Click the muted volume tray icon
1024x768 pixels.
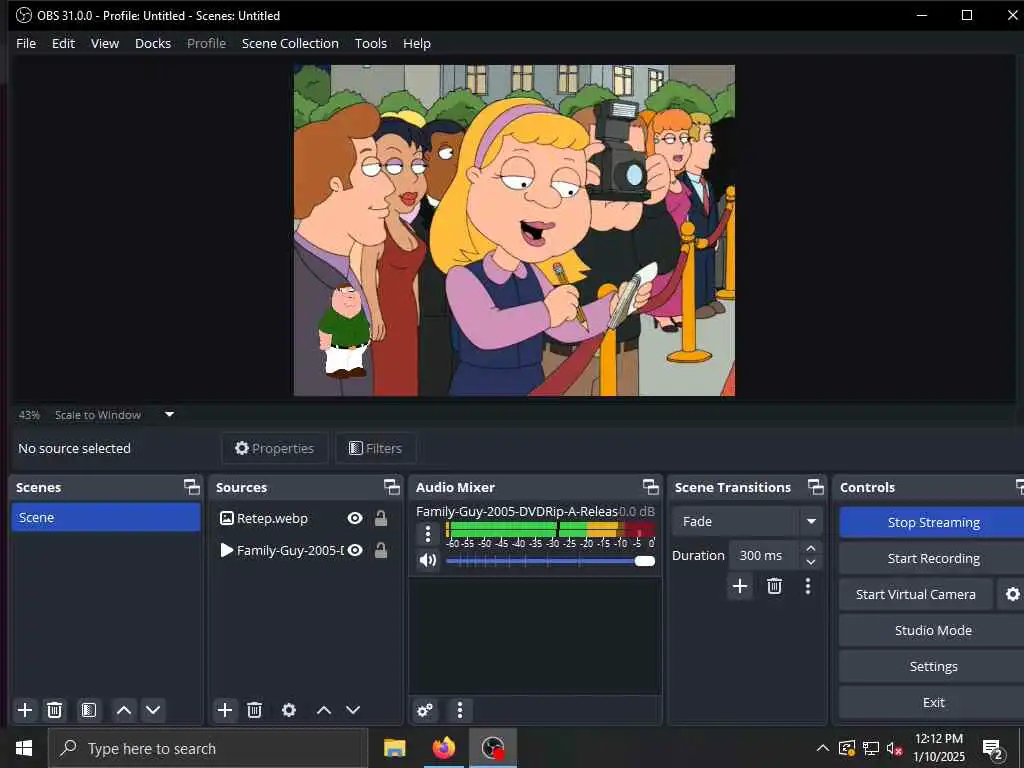click(x=895, y=748)
